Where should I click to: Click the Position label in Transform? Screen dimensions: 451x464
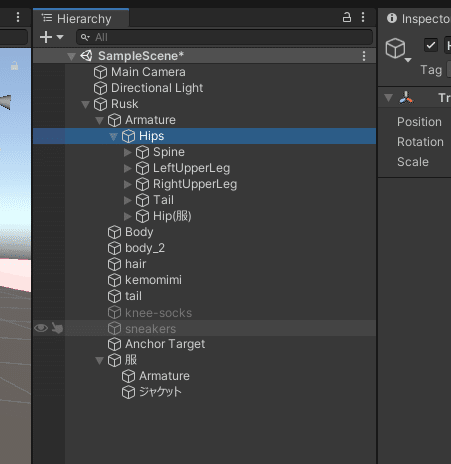[419, 122]
